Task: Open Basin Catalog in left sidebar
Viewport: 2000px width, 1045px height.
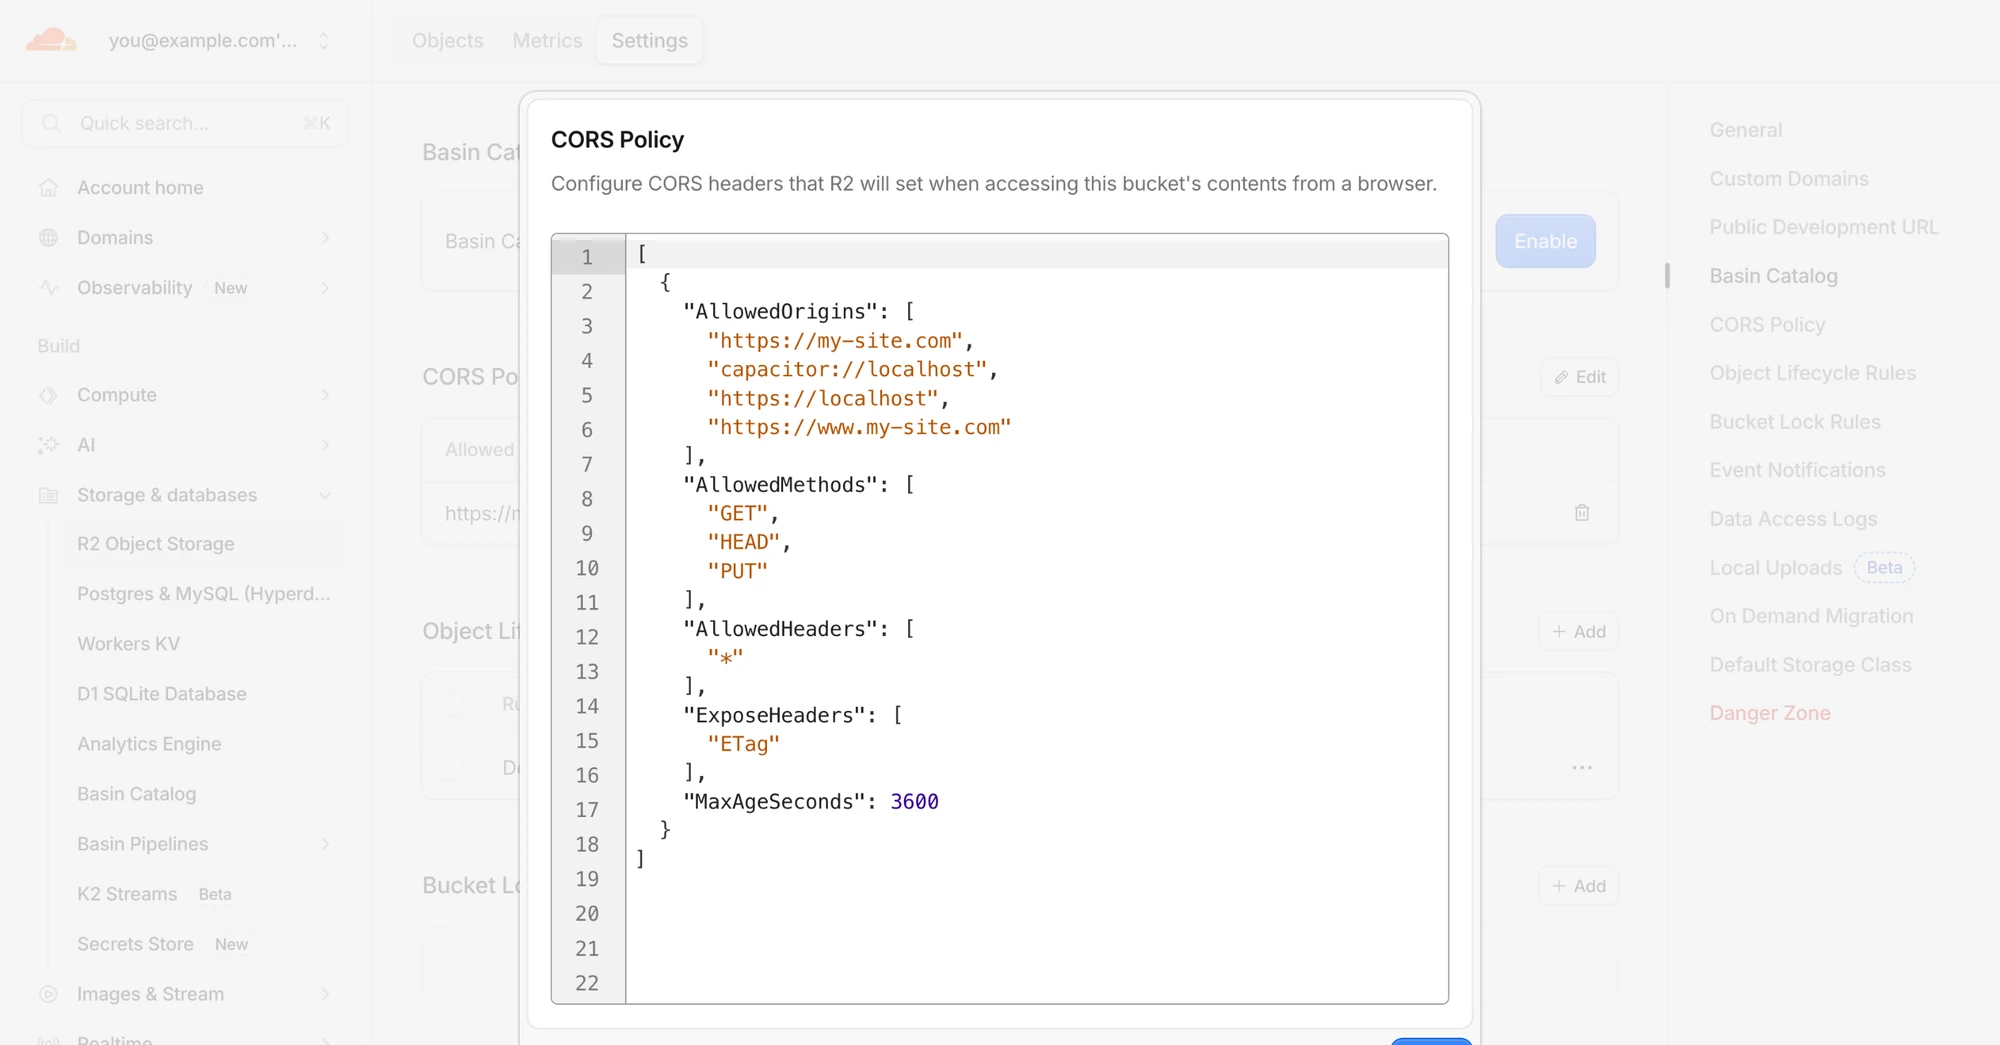Action: [137, 794]
